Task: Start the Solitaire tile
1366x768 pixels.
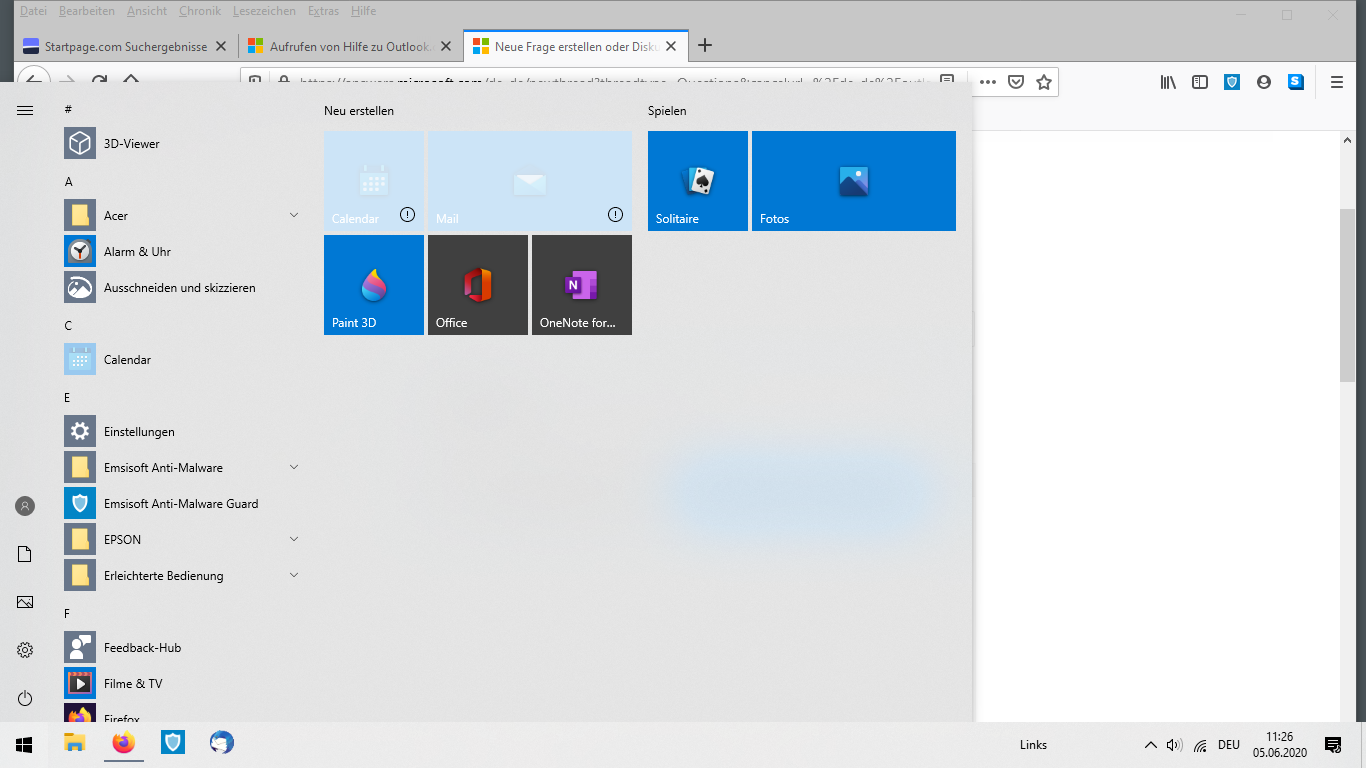Action: pyautogui.click(x=698, y=181)
